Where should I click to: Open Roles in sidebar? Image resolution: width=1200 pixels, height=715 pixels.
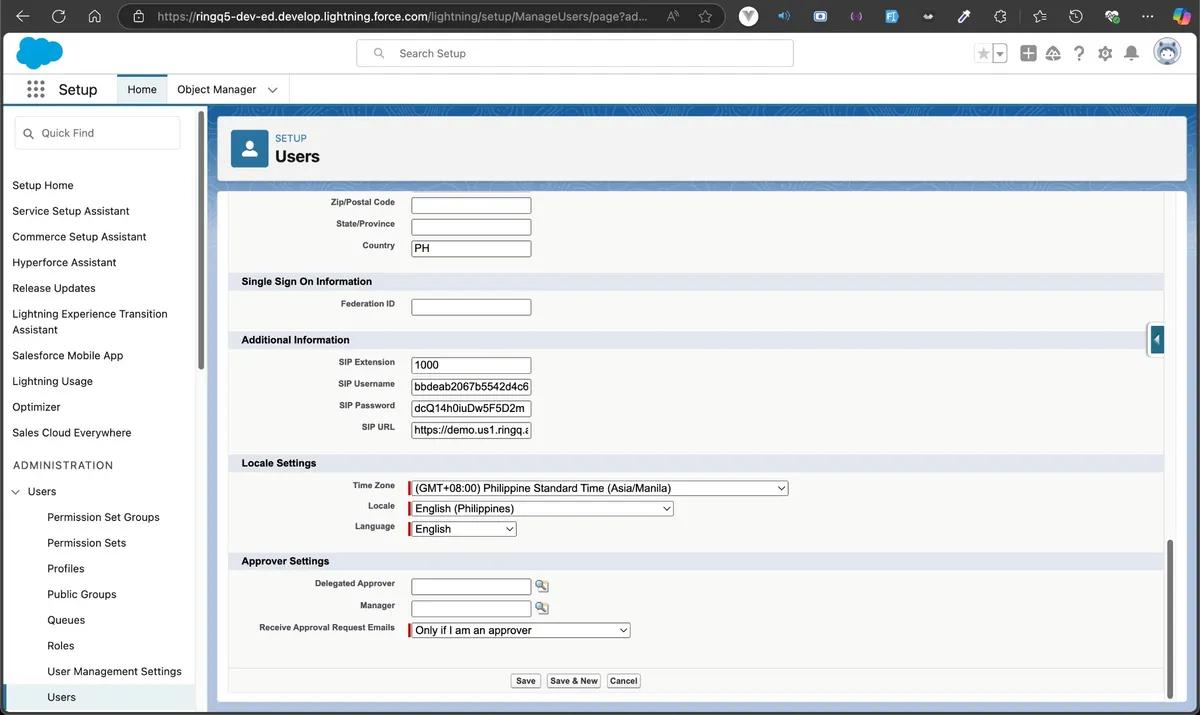[61, 646]
